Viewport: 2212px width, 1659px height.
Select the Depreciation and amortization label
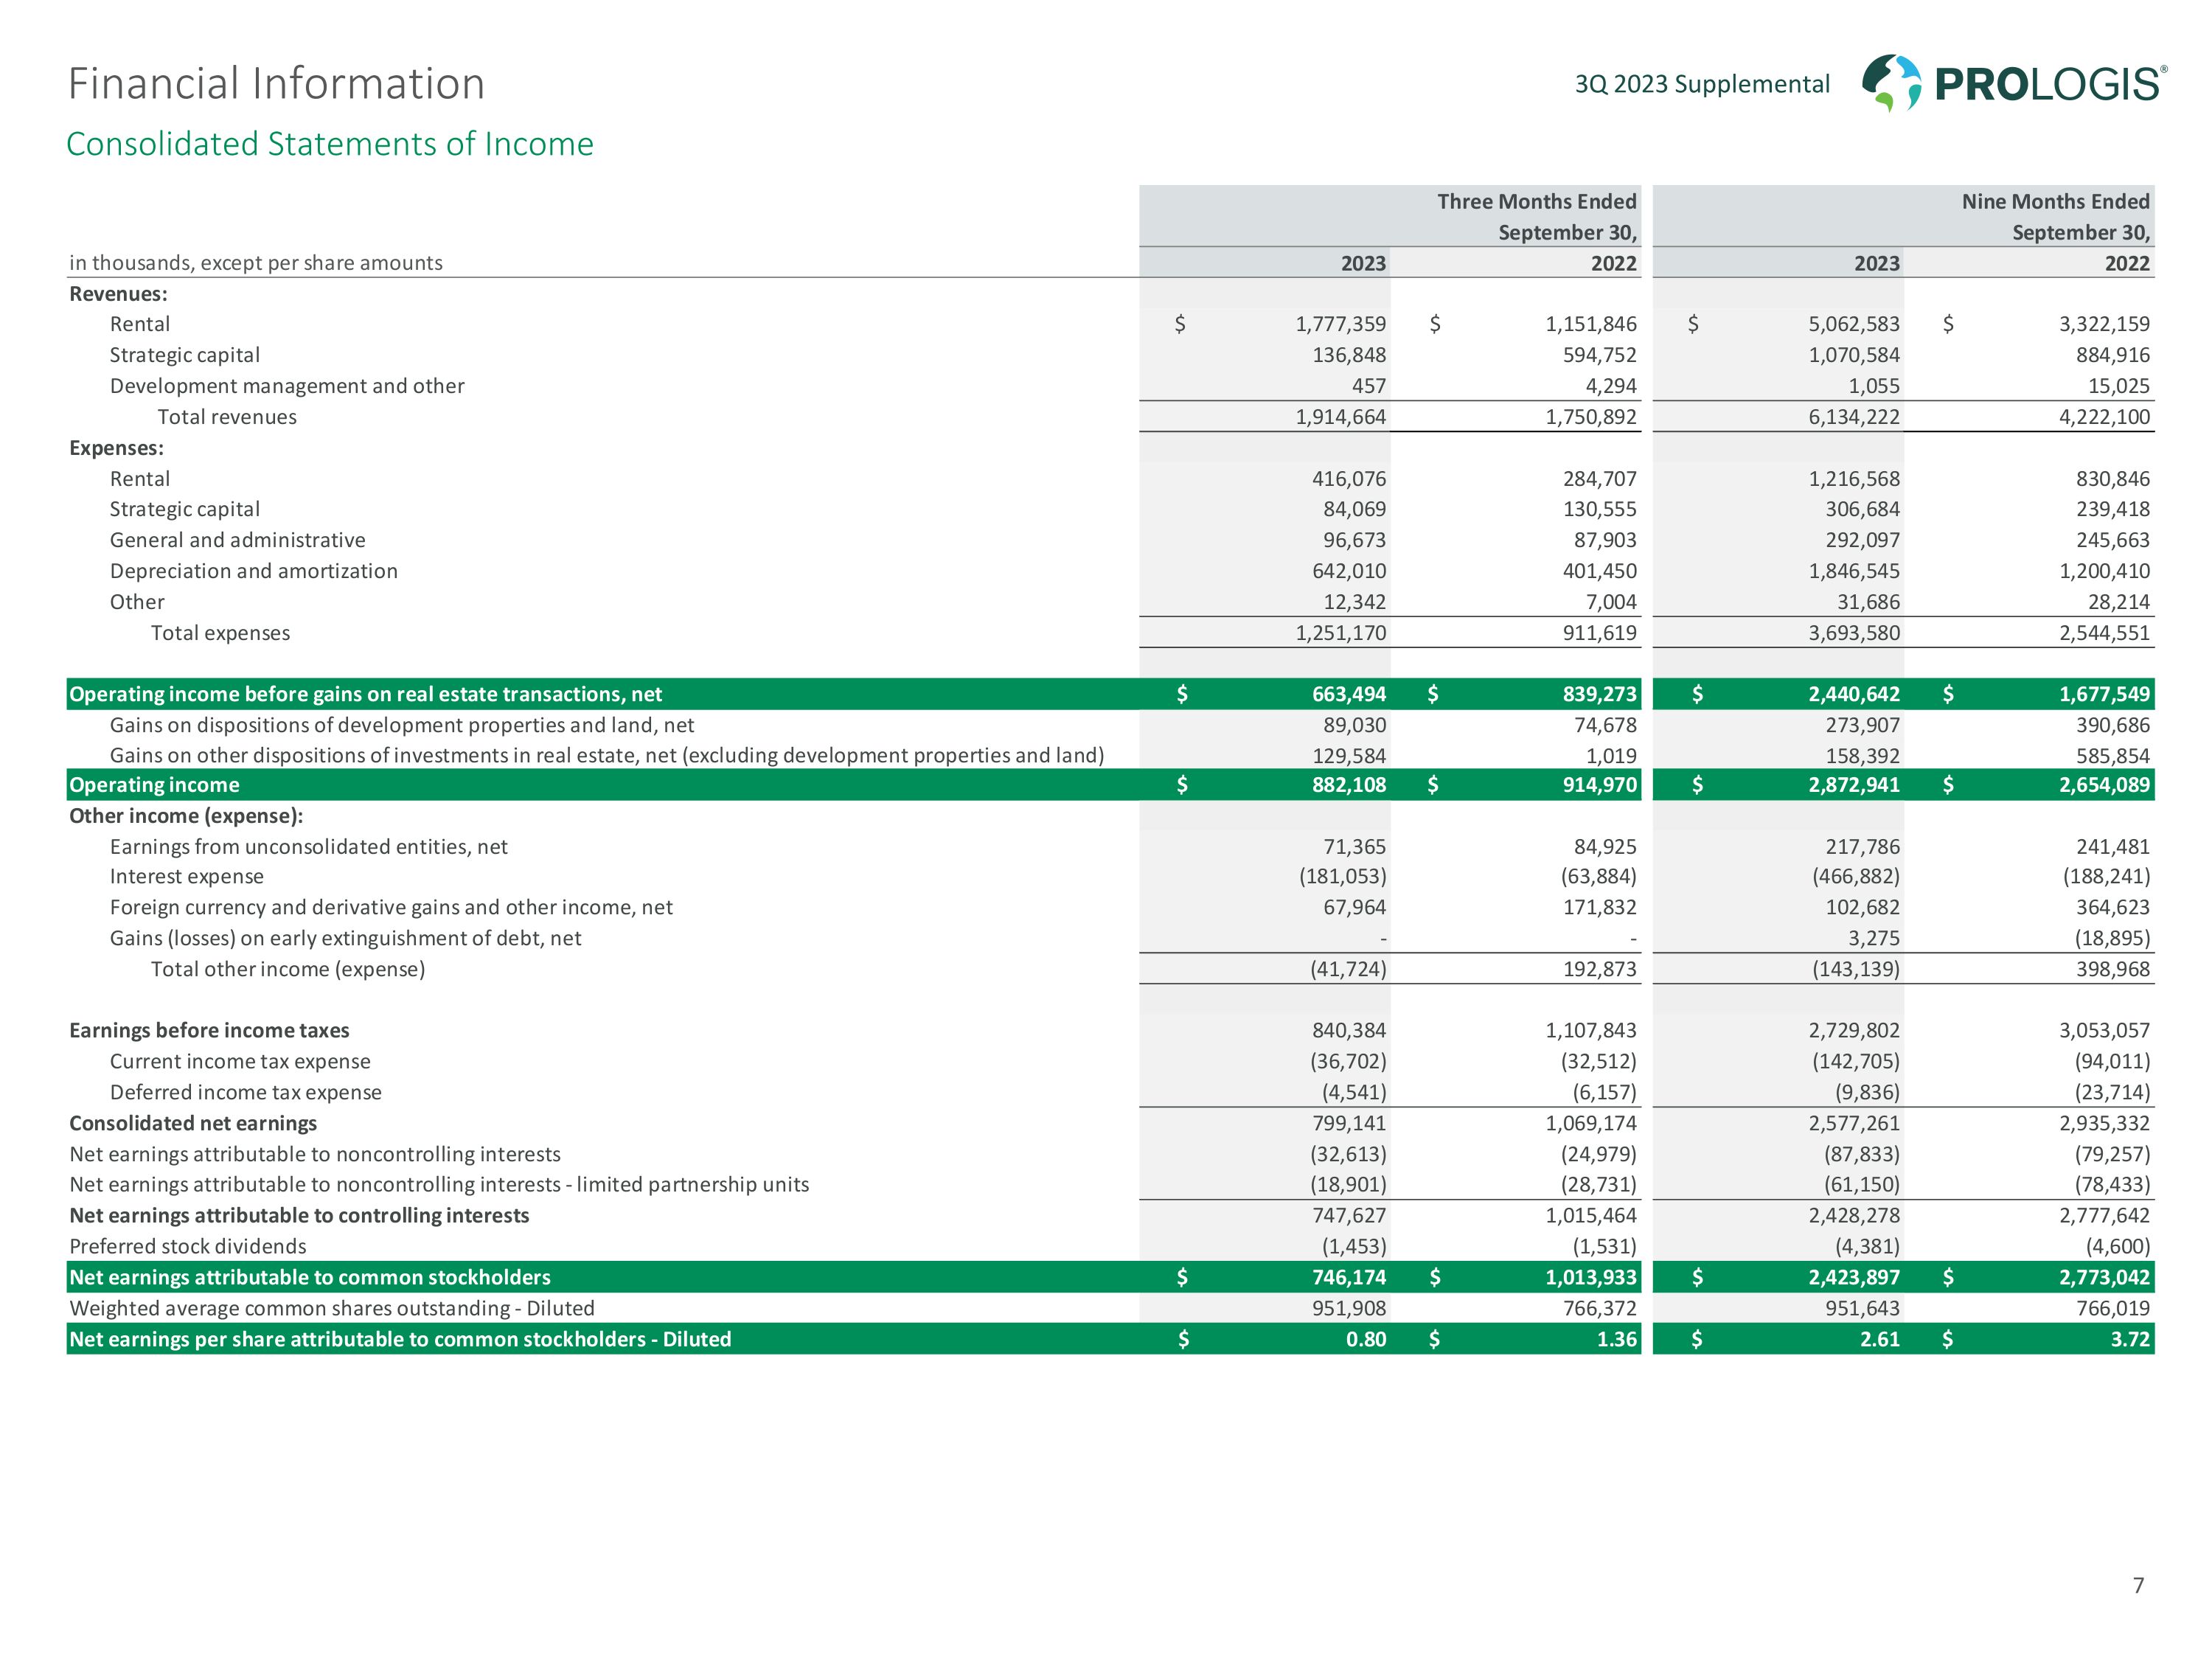tap(254, 571)
